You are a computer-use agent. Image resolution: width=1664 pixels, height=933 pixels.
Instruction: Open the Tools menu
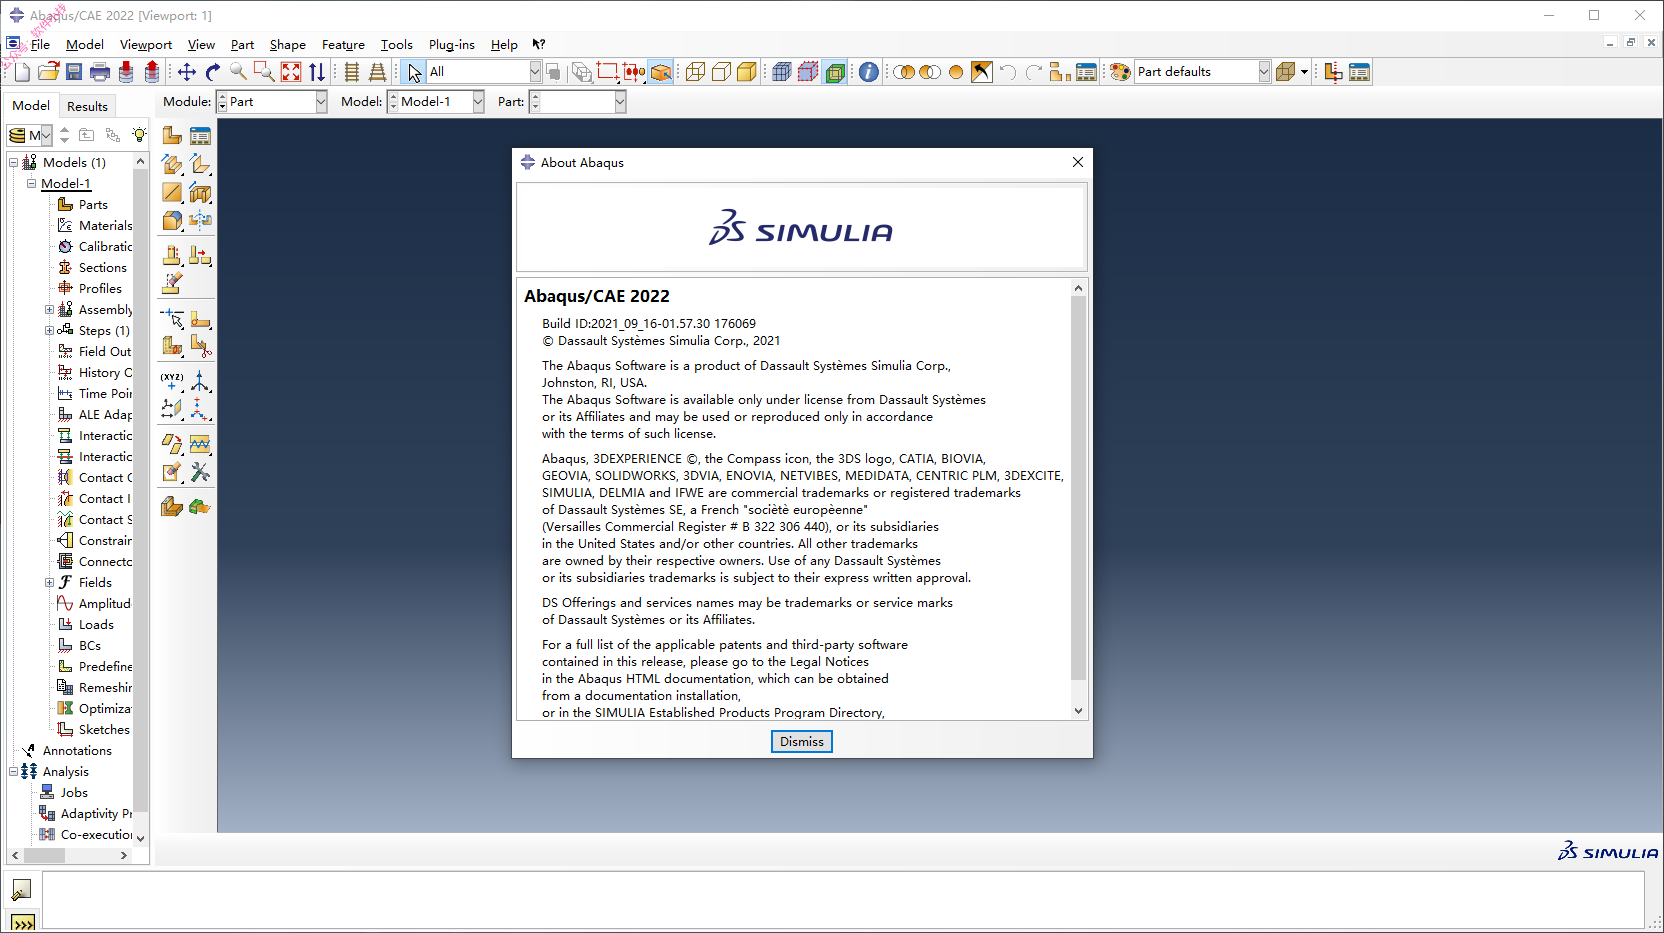(x=397, y=45)
